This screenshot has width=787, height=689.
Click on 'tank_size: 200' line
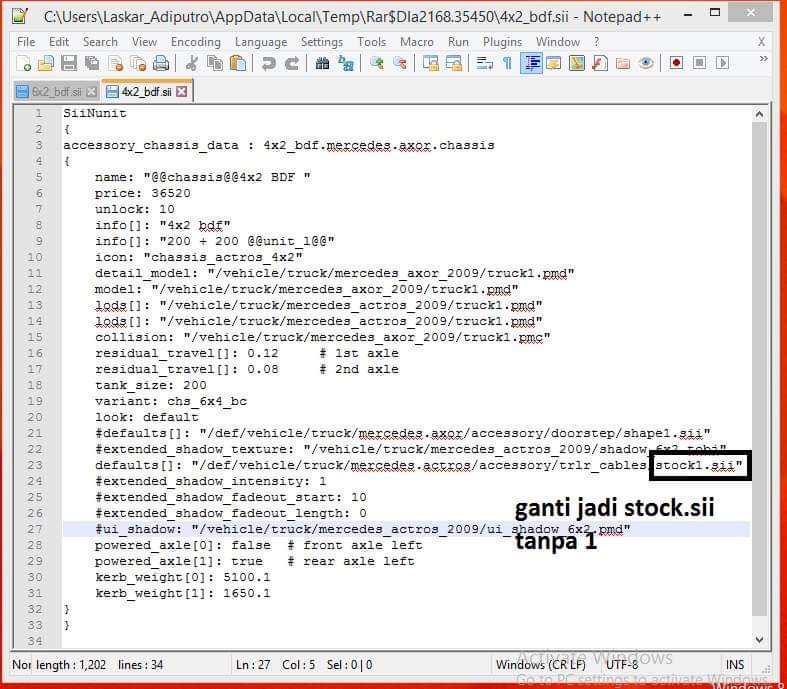(151, 385)
